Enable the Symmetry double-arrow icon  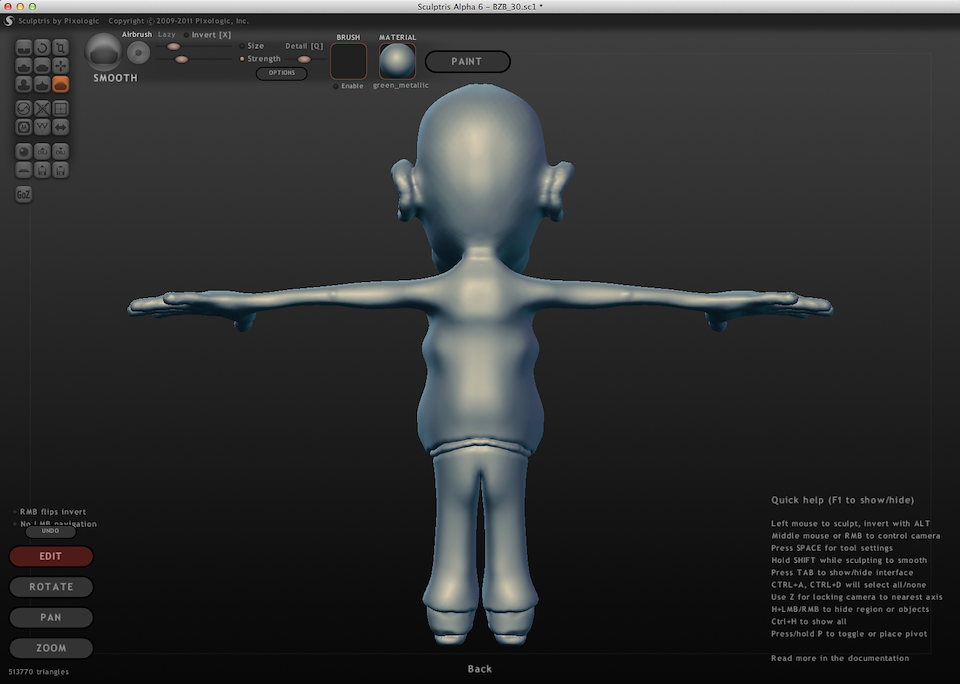tap(60, 127)
